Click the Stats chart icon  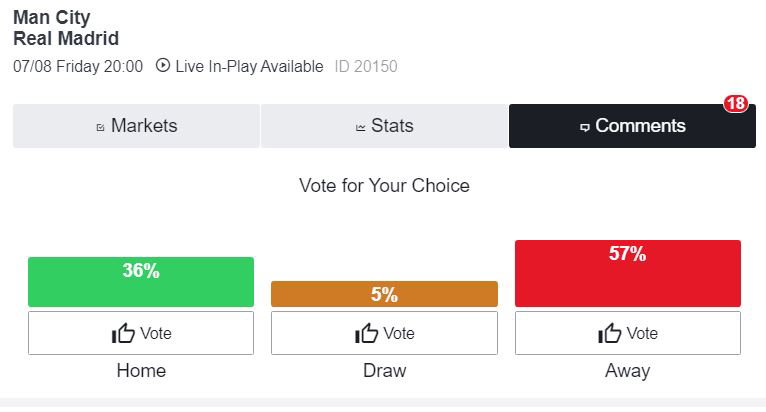coord(361,128)
